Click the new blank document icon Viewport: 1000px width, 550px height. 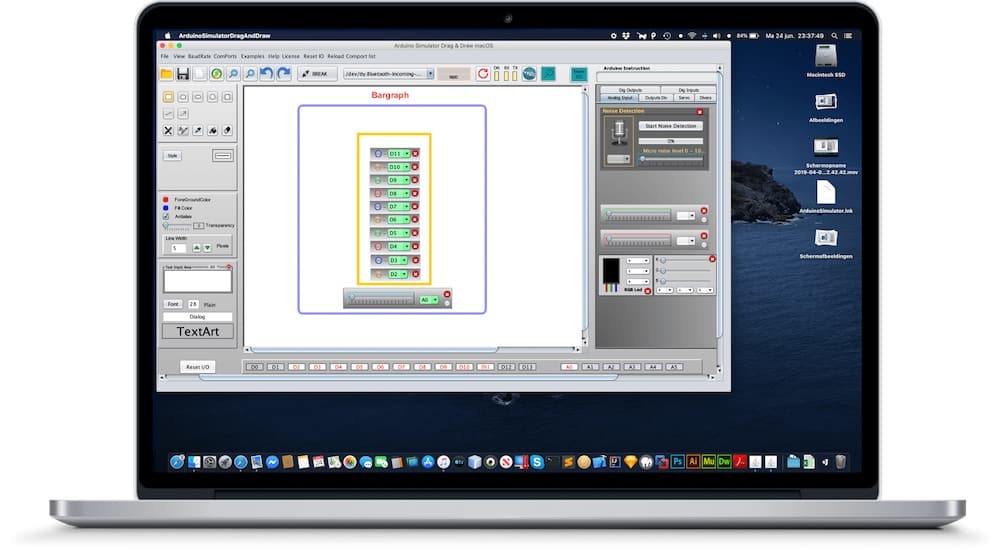pos(200,74)
